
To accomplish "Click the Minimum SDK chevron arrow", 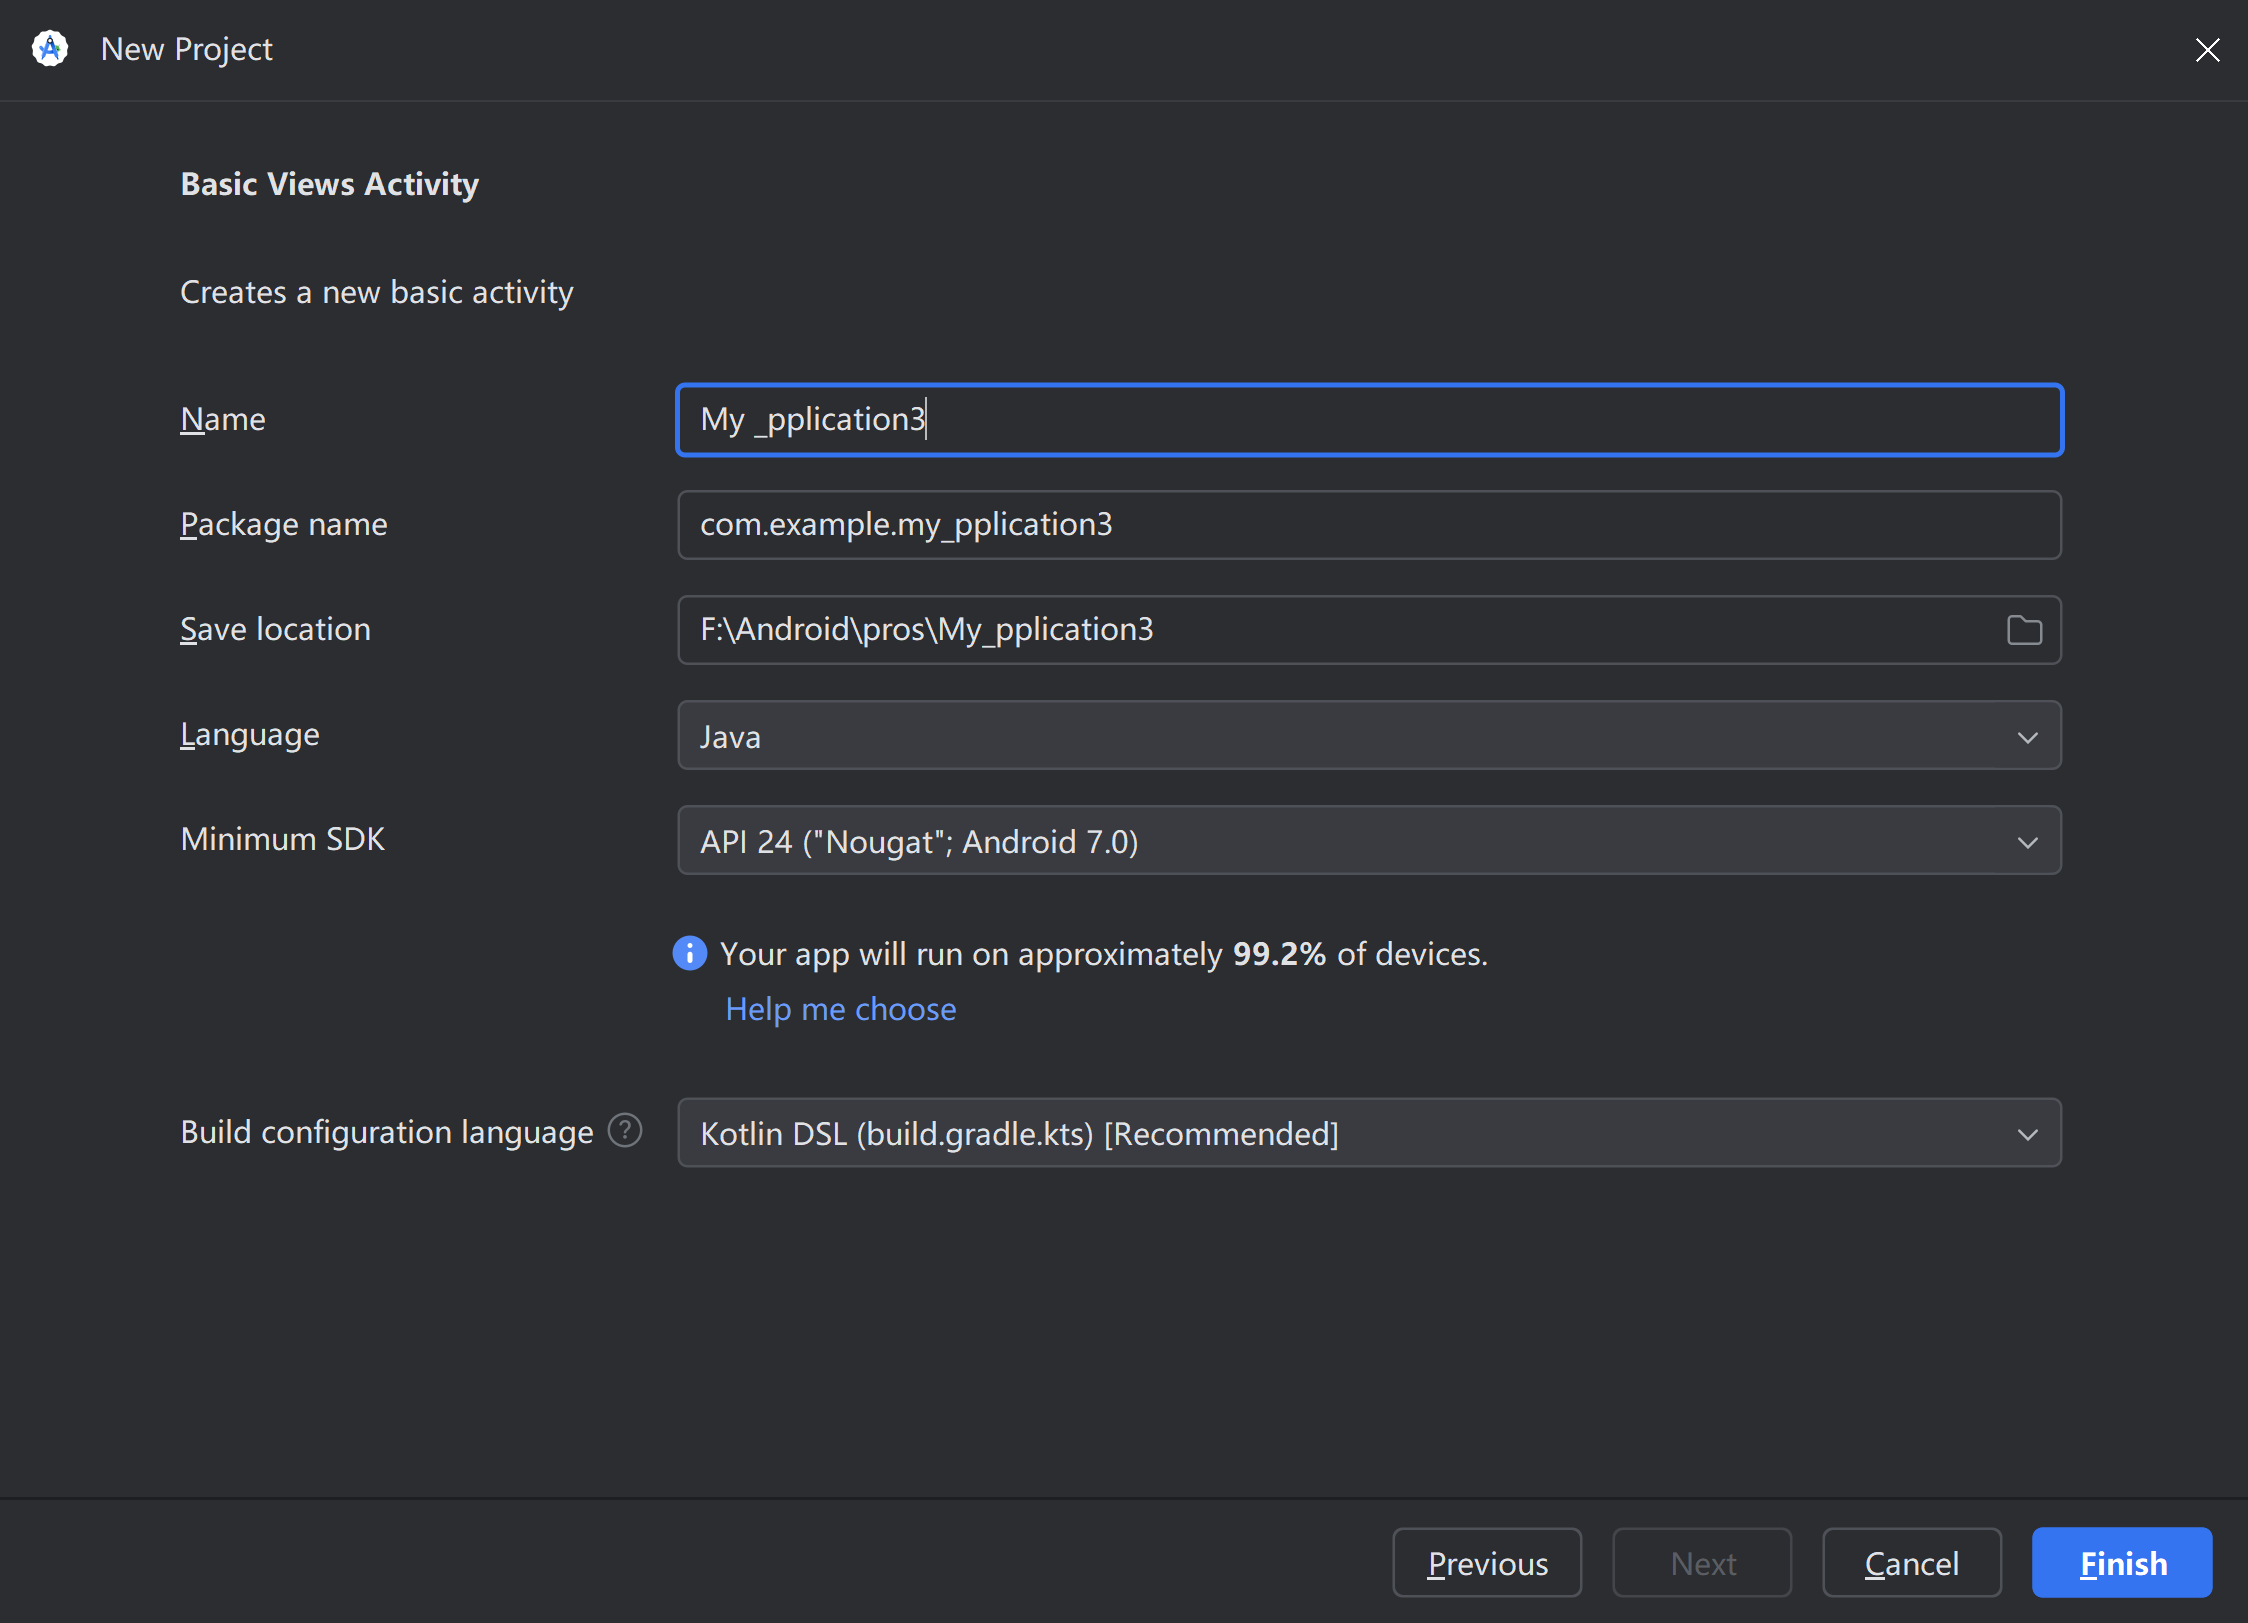I will 2027,843.
